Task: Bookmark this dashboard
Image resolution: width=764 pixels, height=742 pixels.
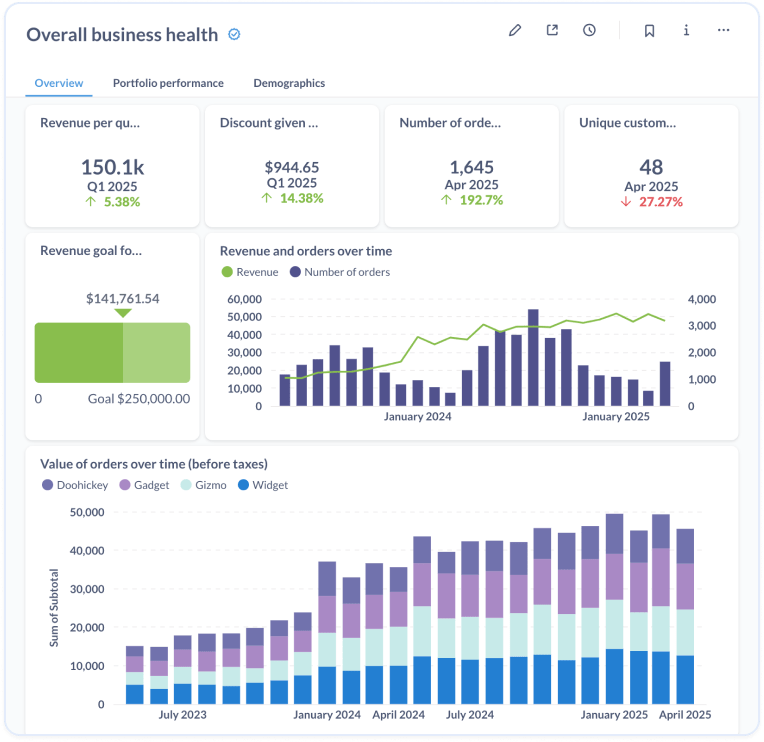Action: point(649,30)
